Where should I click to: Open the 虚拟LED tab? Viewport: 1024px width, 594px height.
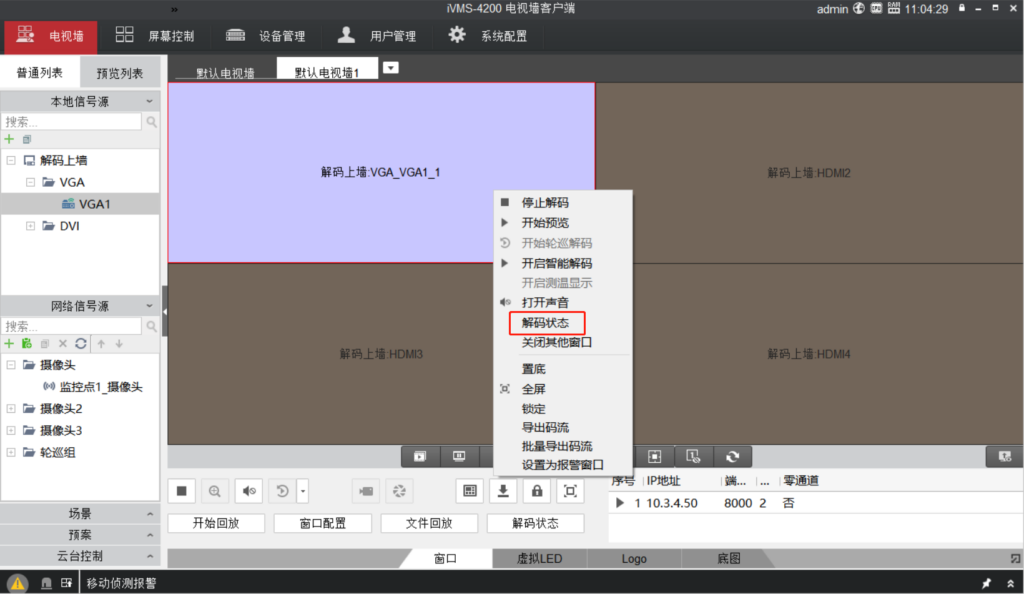pos(538,559)
